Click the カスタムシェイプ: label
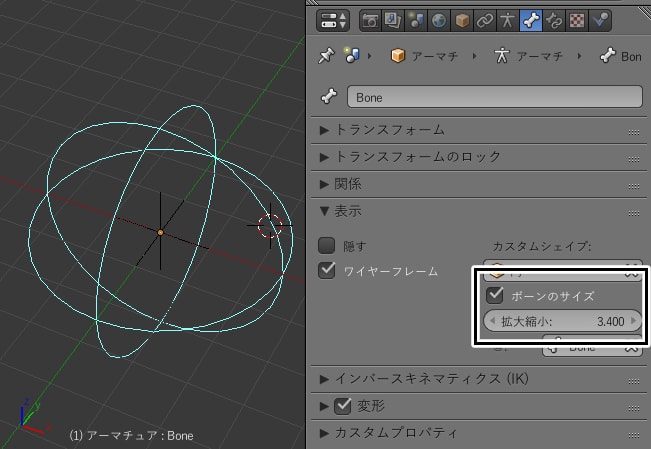651x449 pixels. [542, 246]
